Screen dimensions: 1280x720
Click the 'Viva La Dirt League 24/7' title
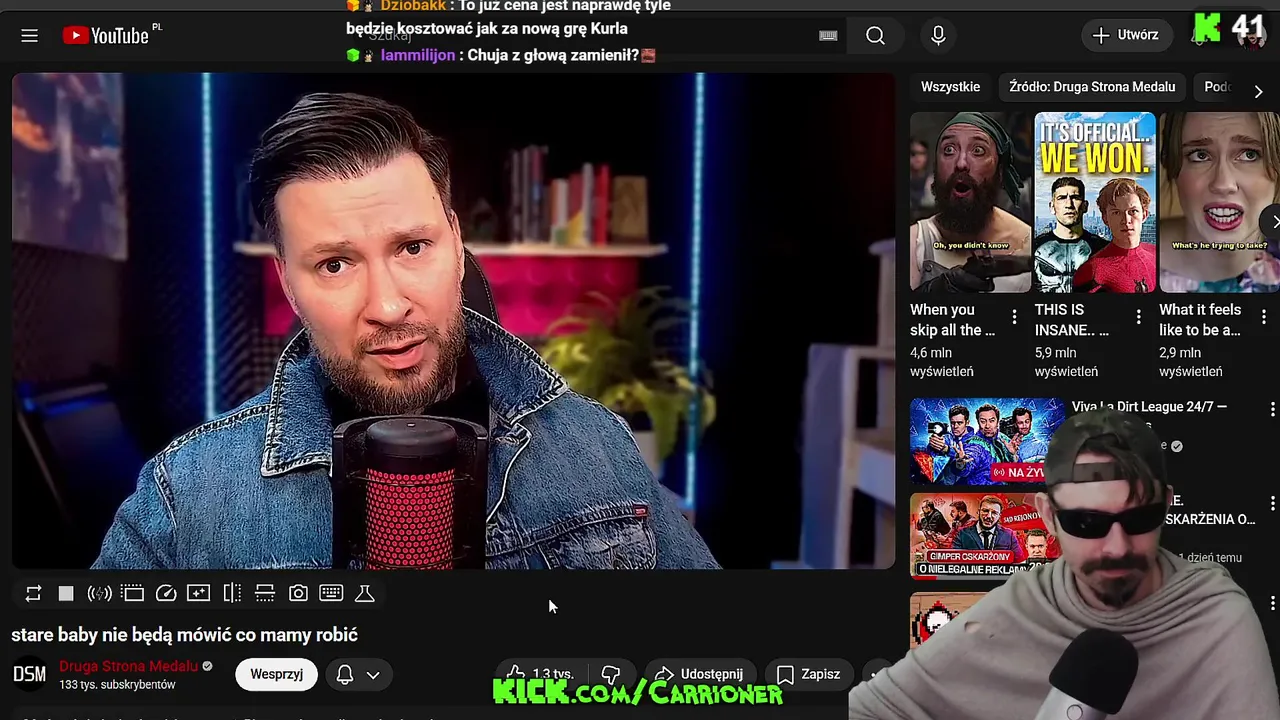coord(1149,407)
